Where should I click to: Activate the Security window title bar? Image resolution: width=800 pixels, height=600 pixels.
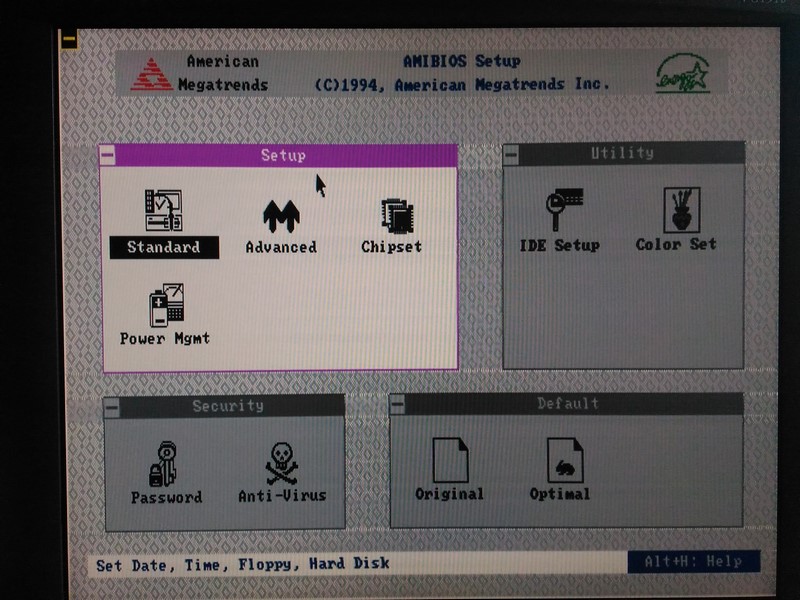point(230,406)
